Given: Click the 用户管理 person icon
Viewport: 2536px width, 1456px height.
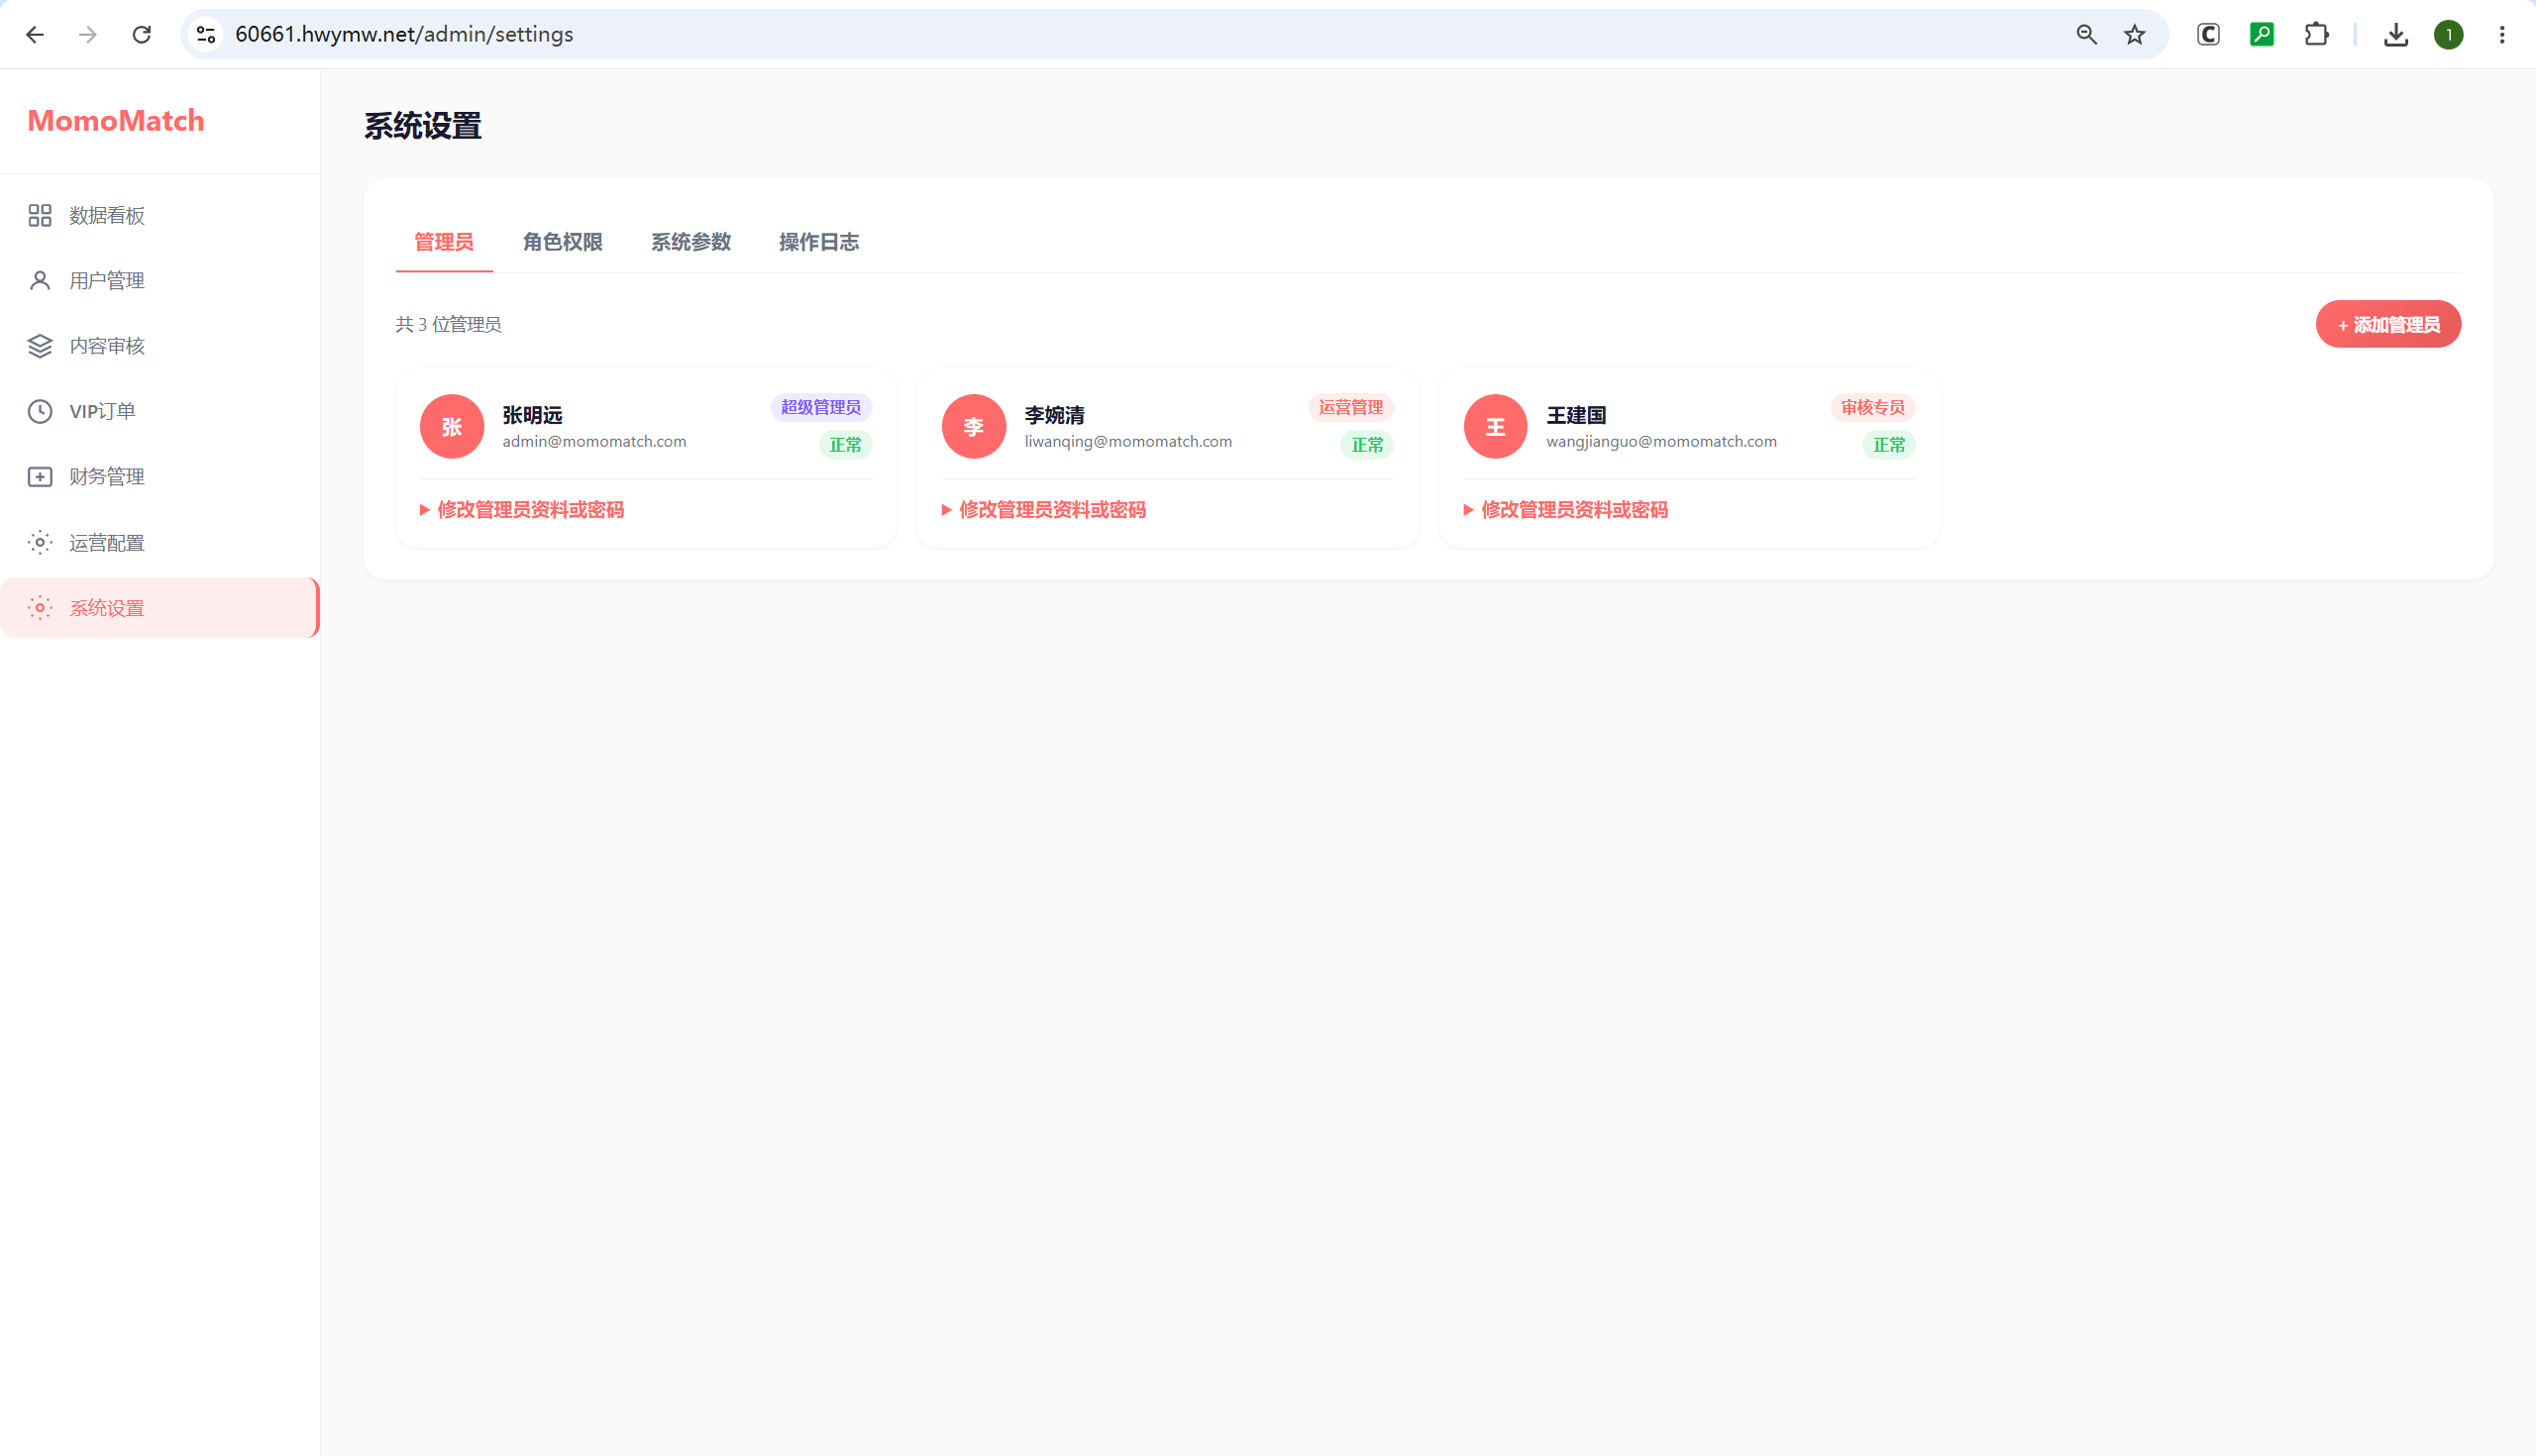Looking at the screenshot, I should click(x=40, y=280).
